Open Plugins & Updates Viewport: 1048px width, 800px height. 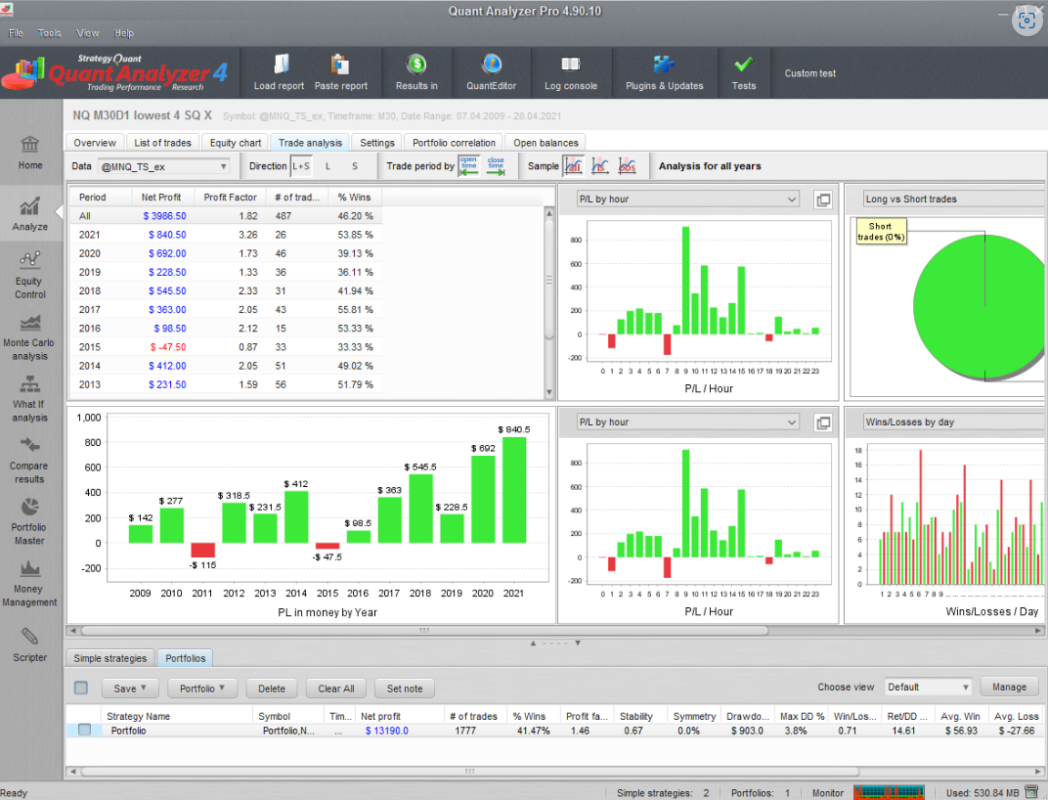pyautogui.click(x=664, y=71)
